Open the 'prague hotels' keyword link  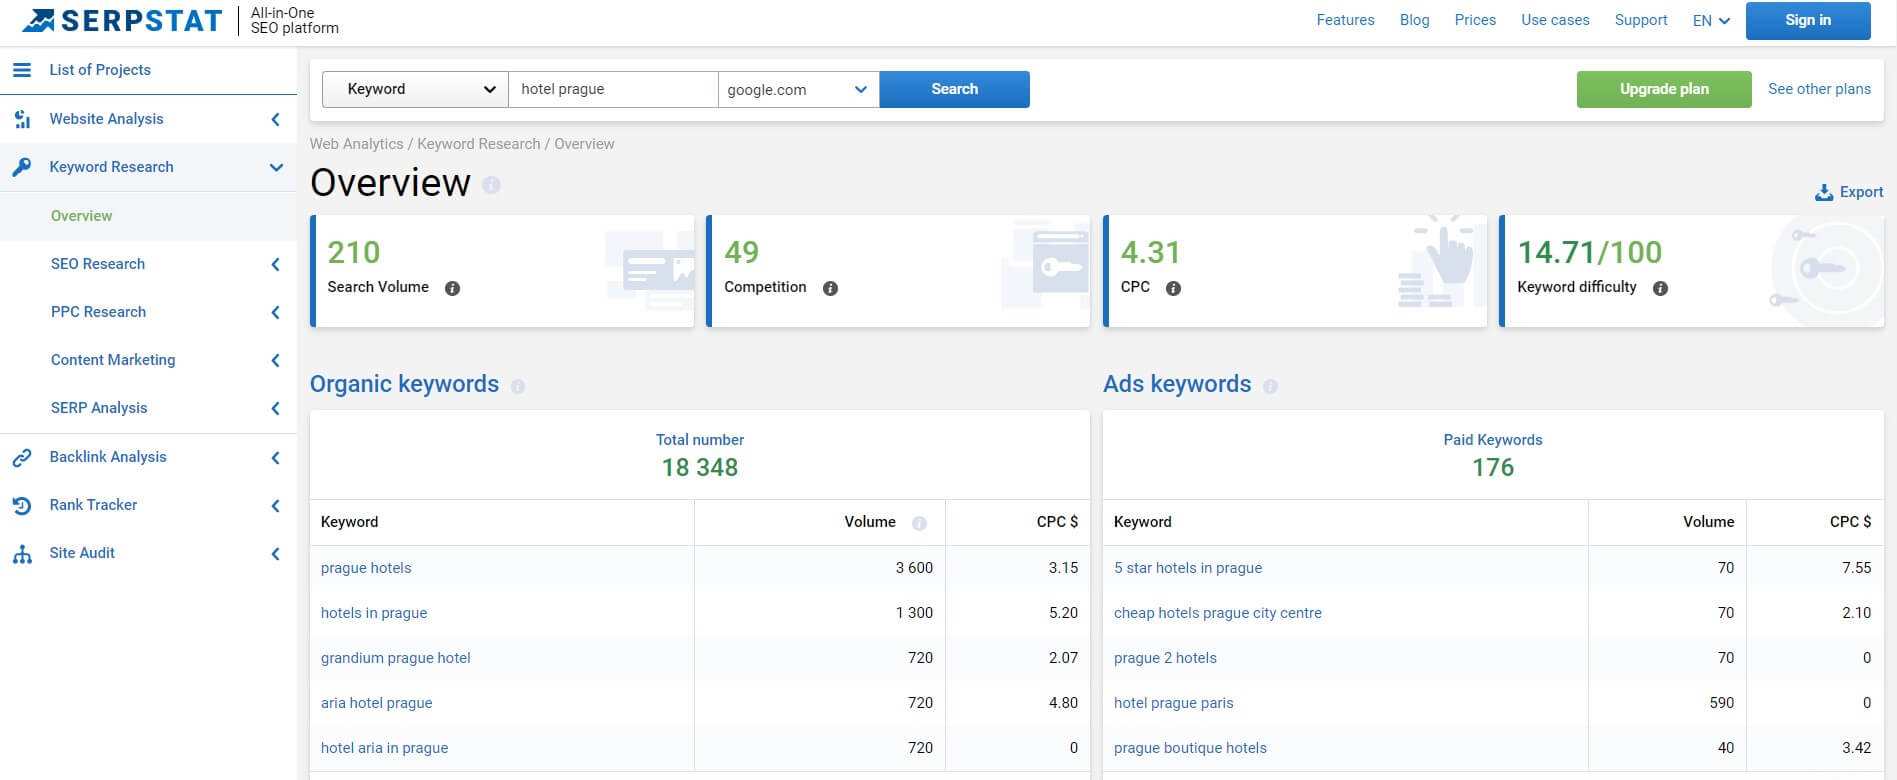366,568
